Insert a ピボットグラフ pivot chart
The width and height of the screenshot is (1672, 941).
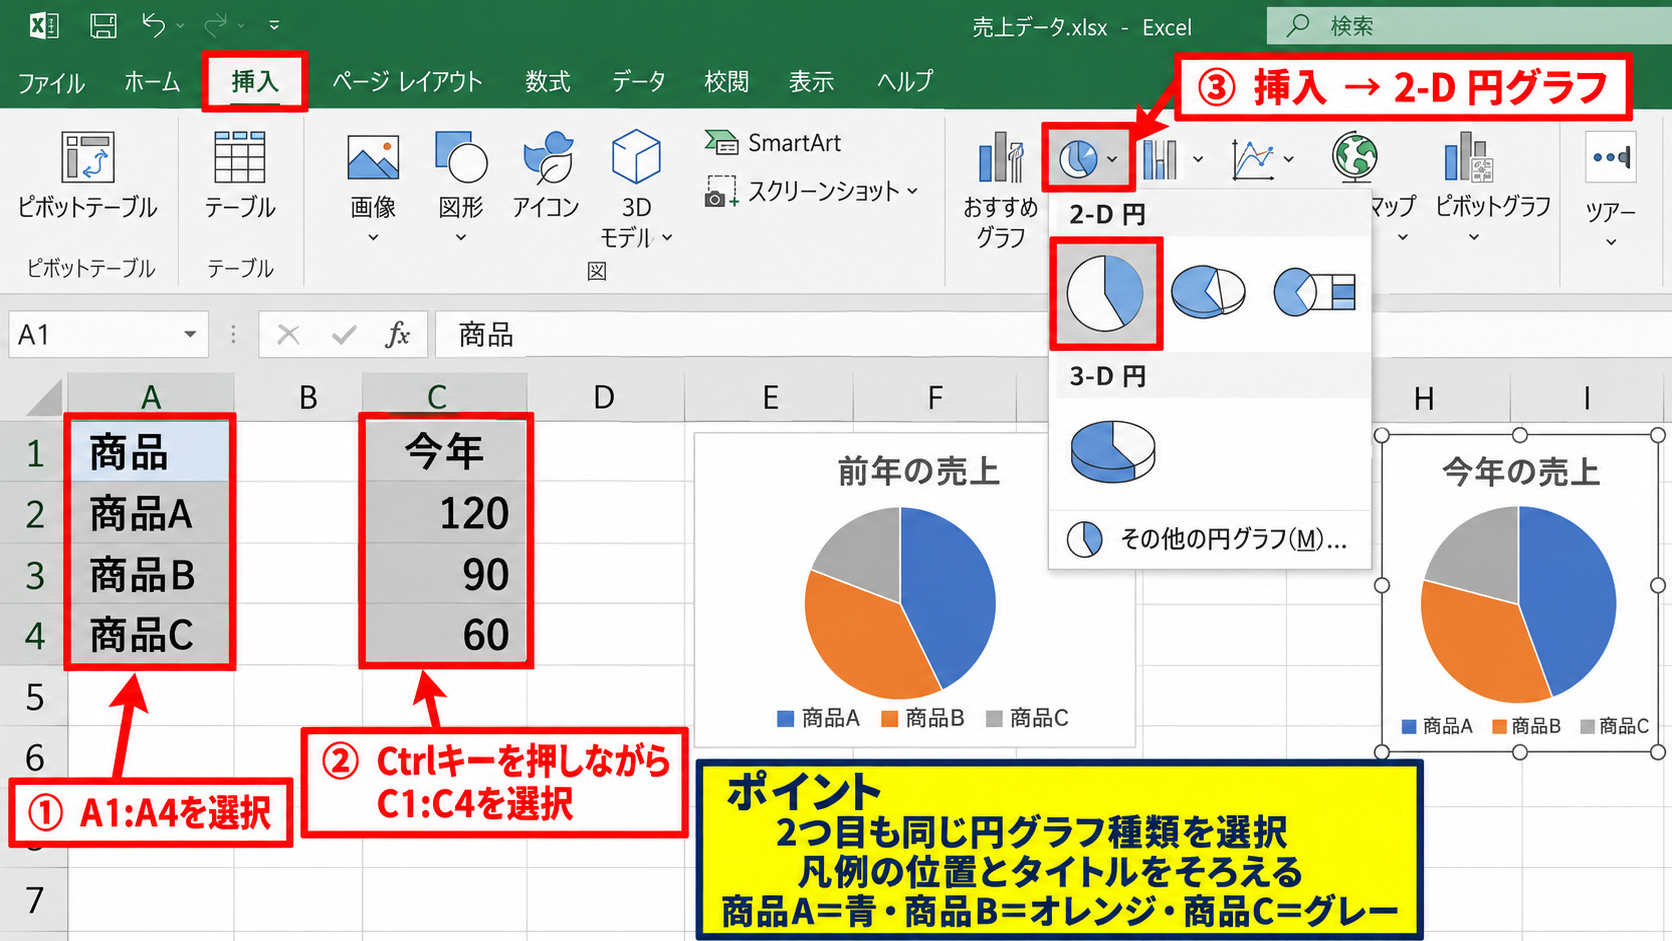coord(1492,188)
